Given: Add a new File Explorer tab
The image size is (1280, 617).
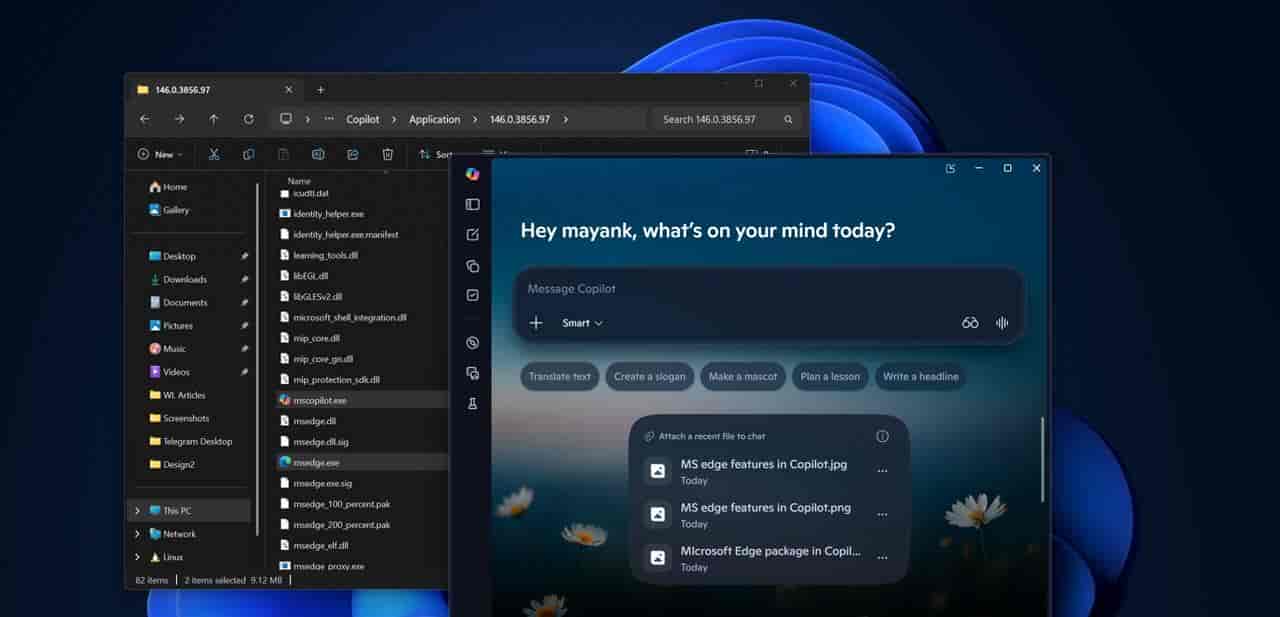Looking at the screenshot, I should click(320, 89).
